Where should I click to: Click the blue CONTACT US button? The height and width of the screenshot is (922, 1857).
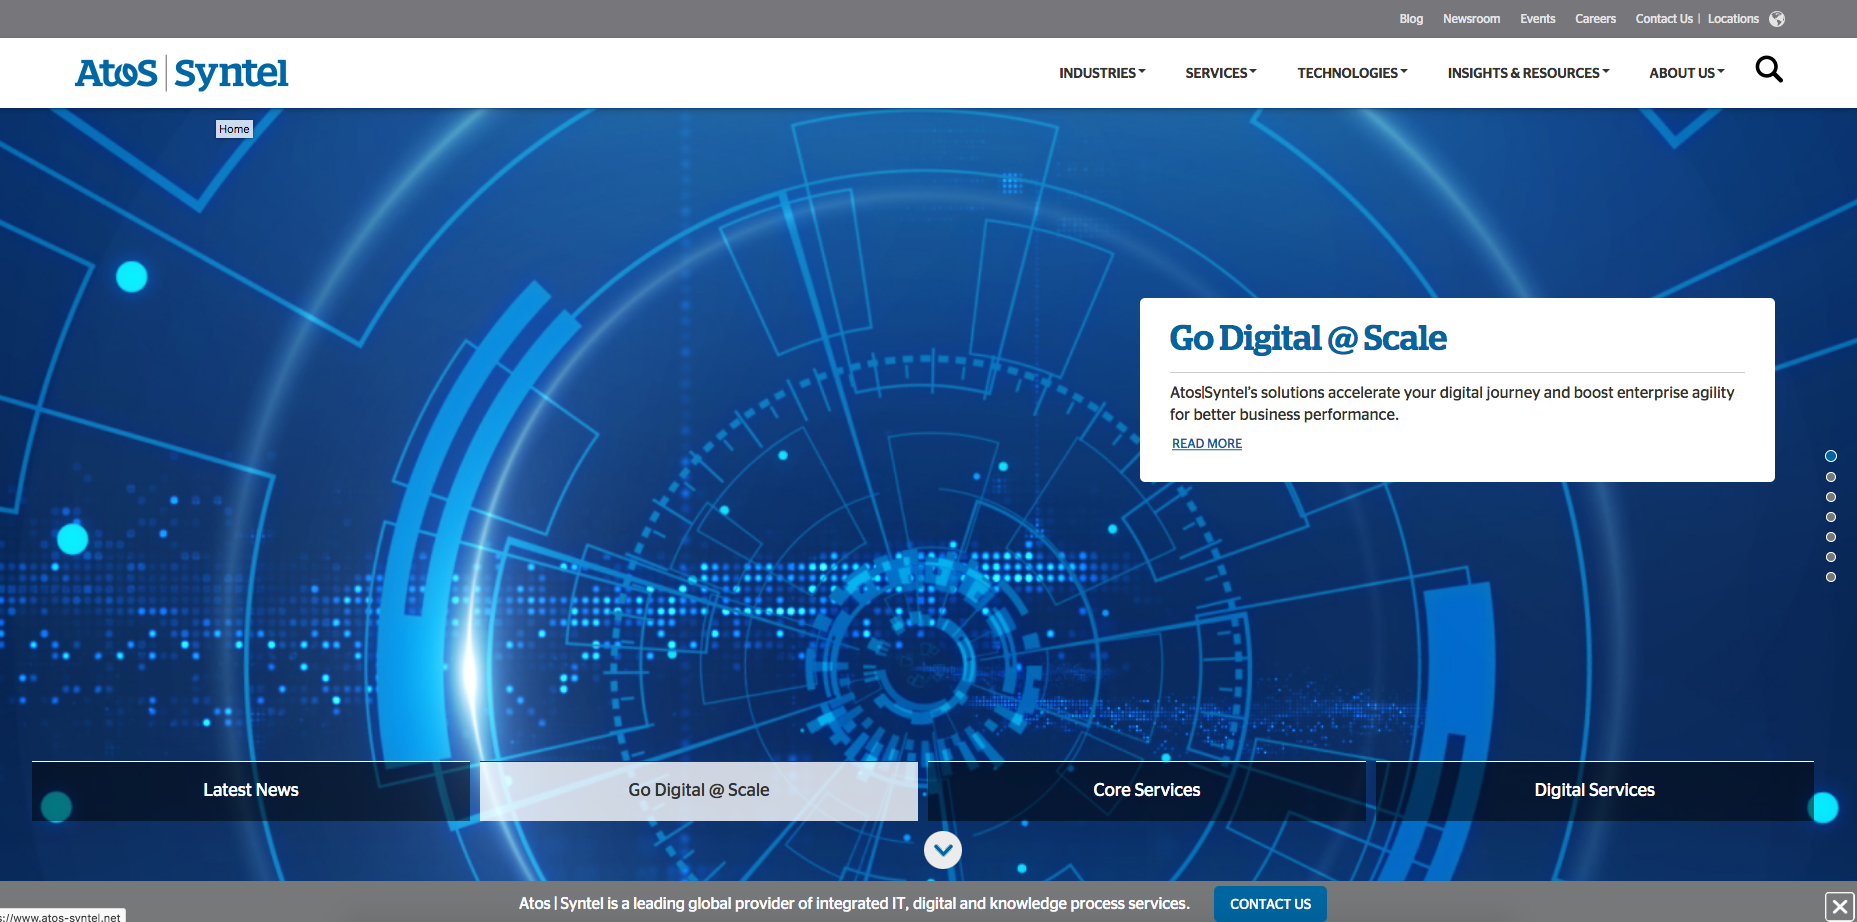click(x=1270, y=904)
